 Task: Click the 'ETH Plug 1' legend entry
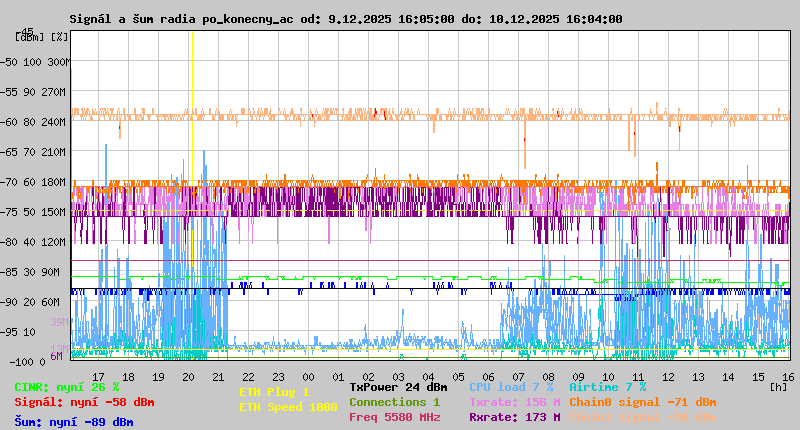[x=274, y=392]
